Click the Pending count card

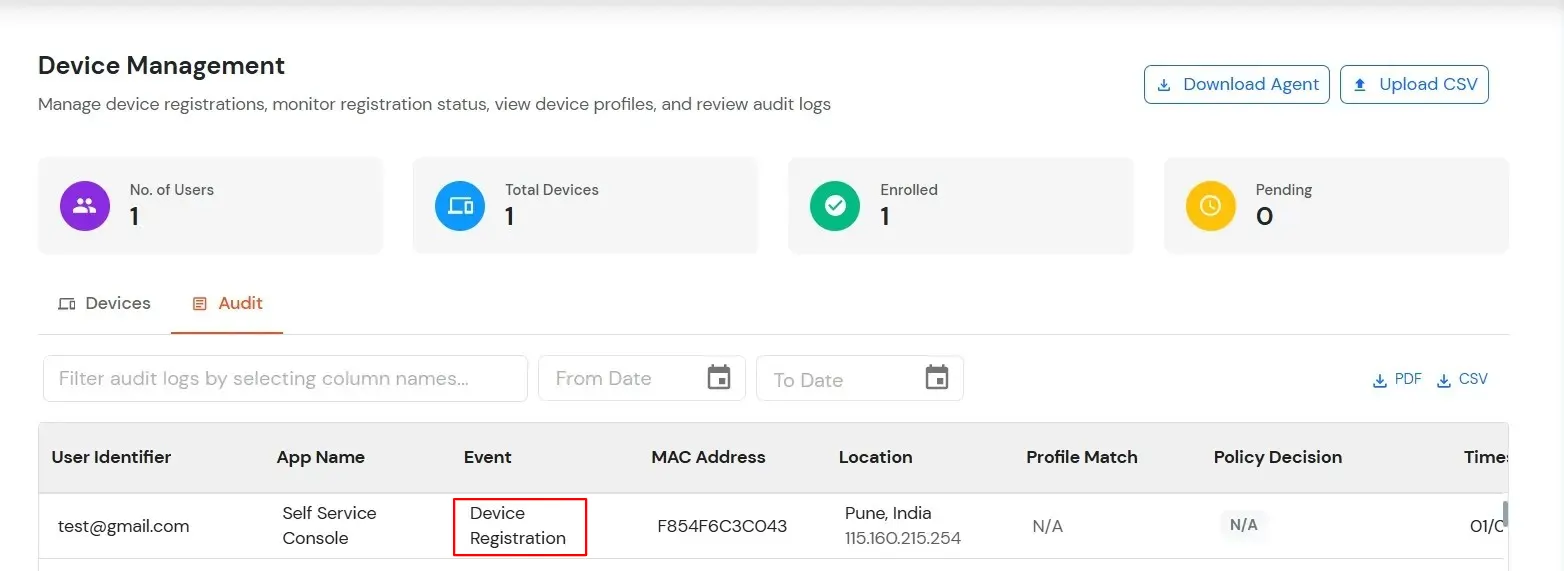click(1336, 206)
